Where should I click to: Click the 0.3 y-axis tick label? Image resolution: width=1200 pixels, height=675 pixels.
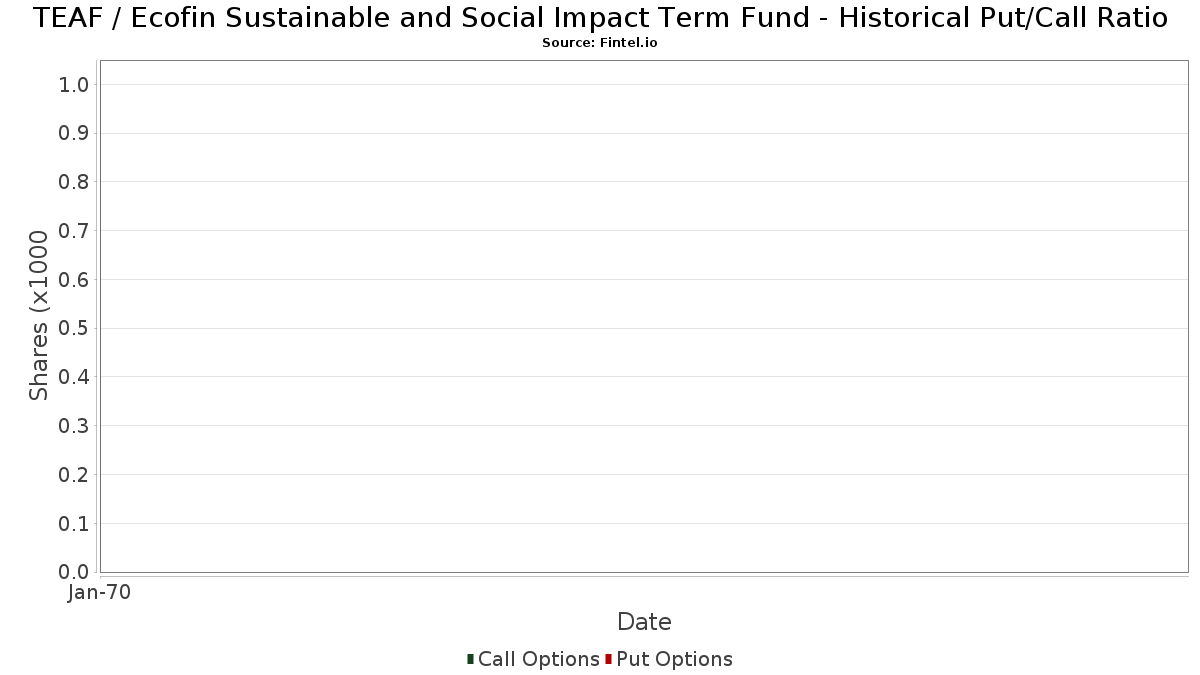(74, 426)
